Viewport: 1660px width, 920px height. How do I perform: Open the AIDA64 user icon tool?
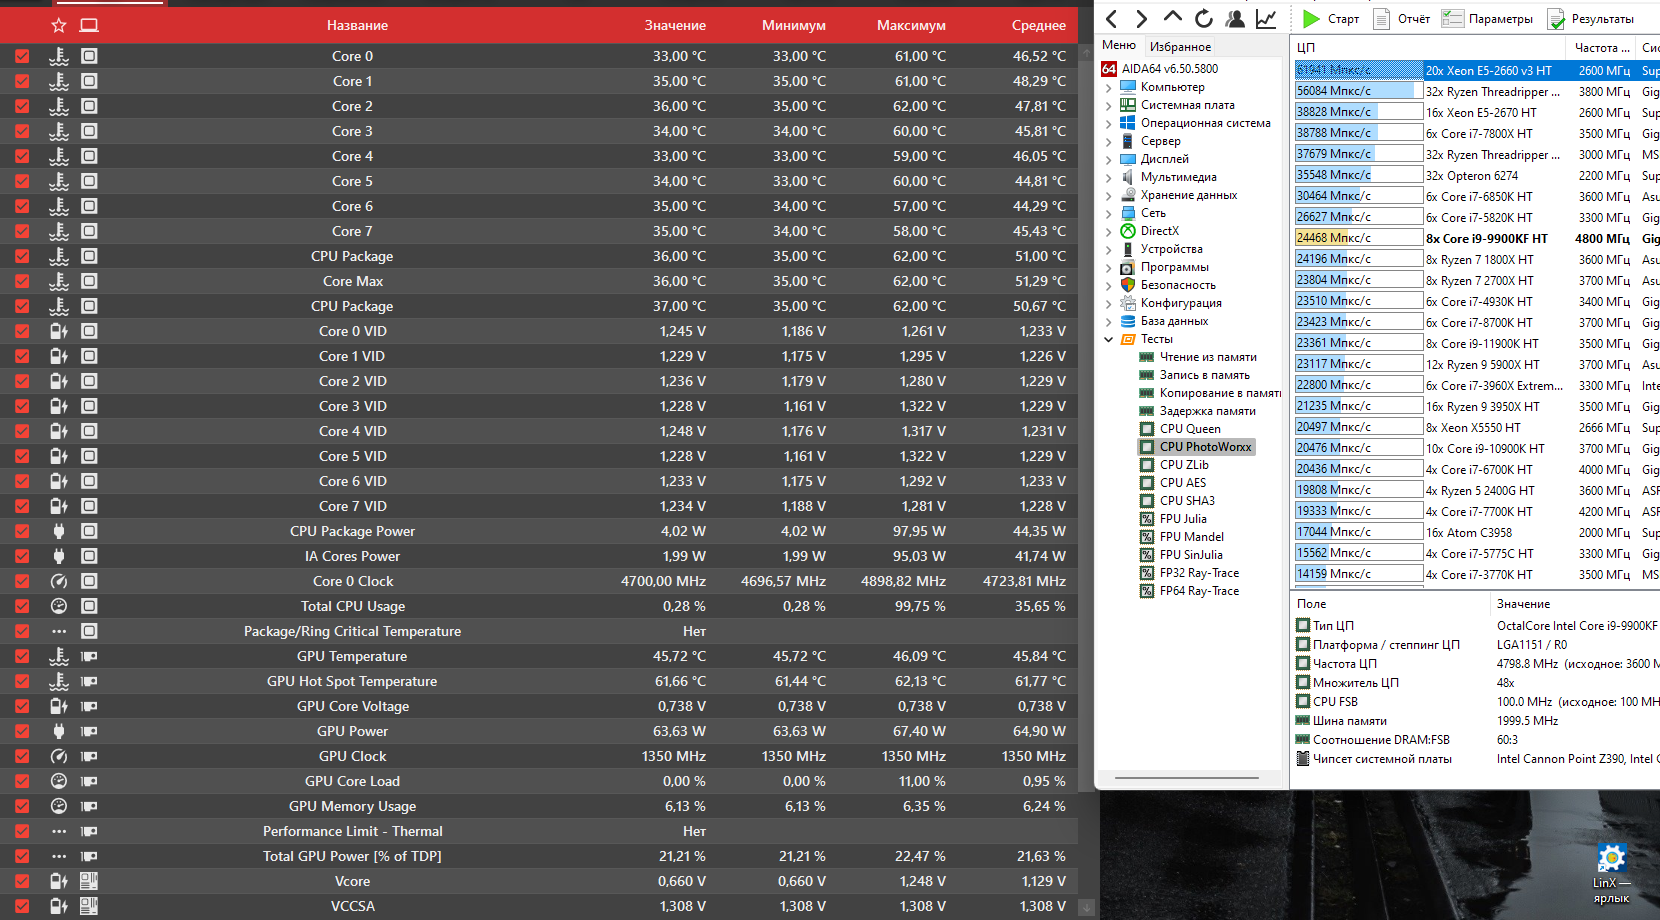point(1235,18)
